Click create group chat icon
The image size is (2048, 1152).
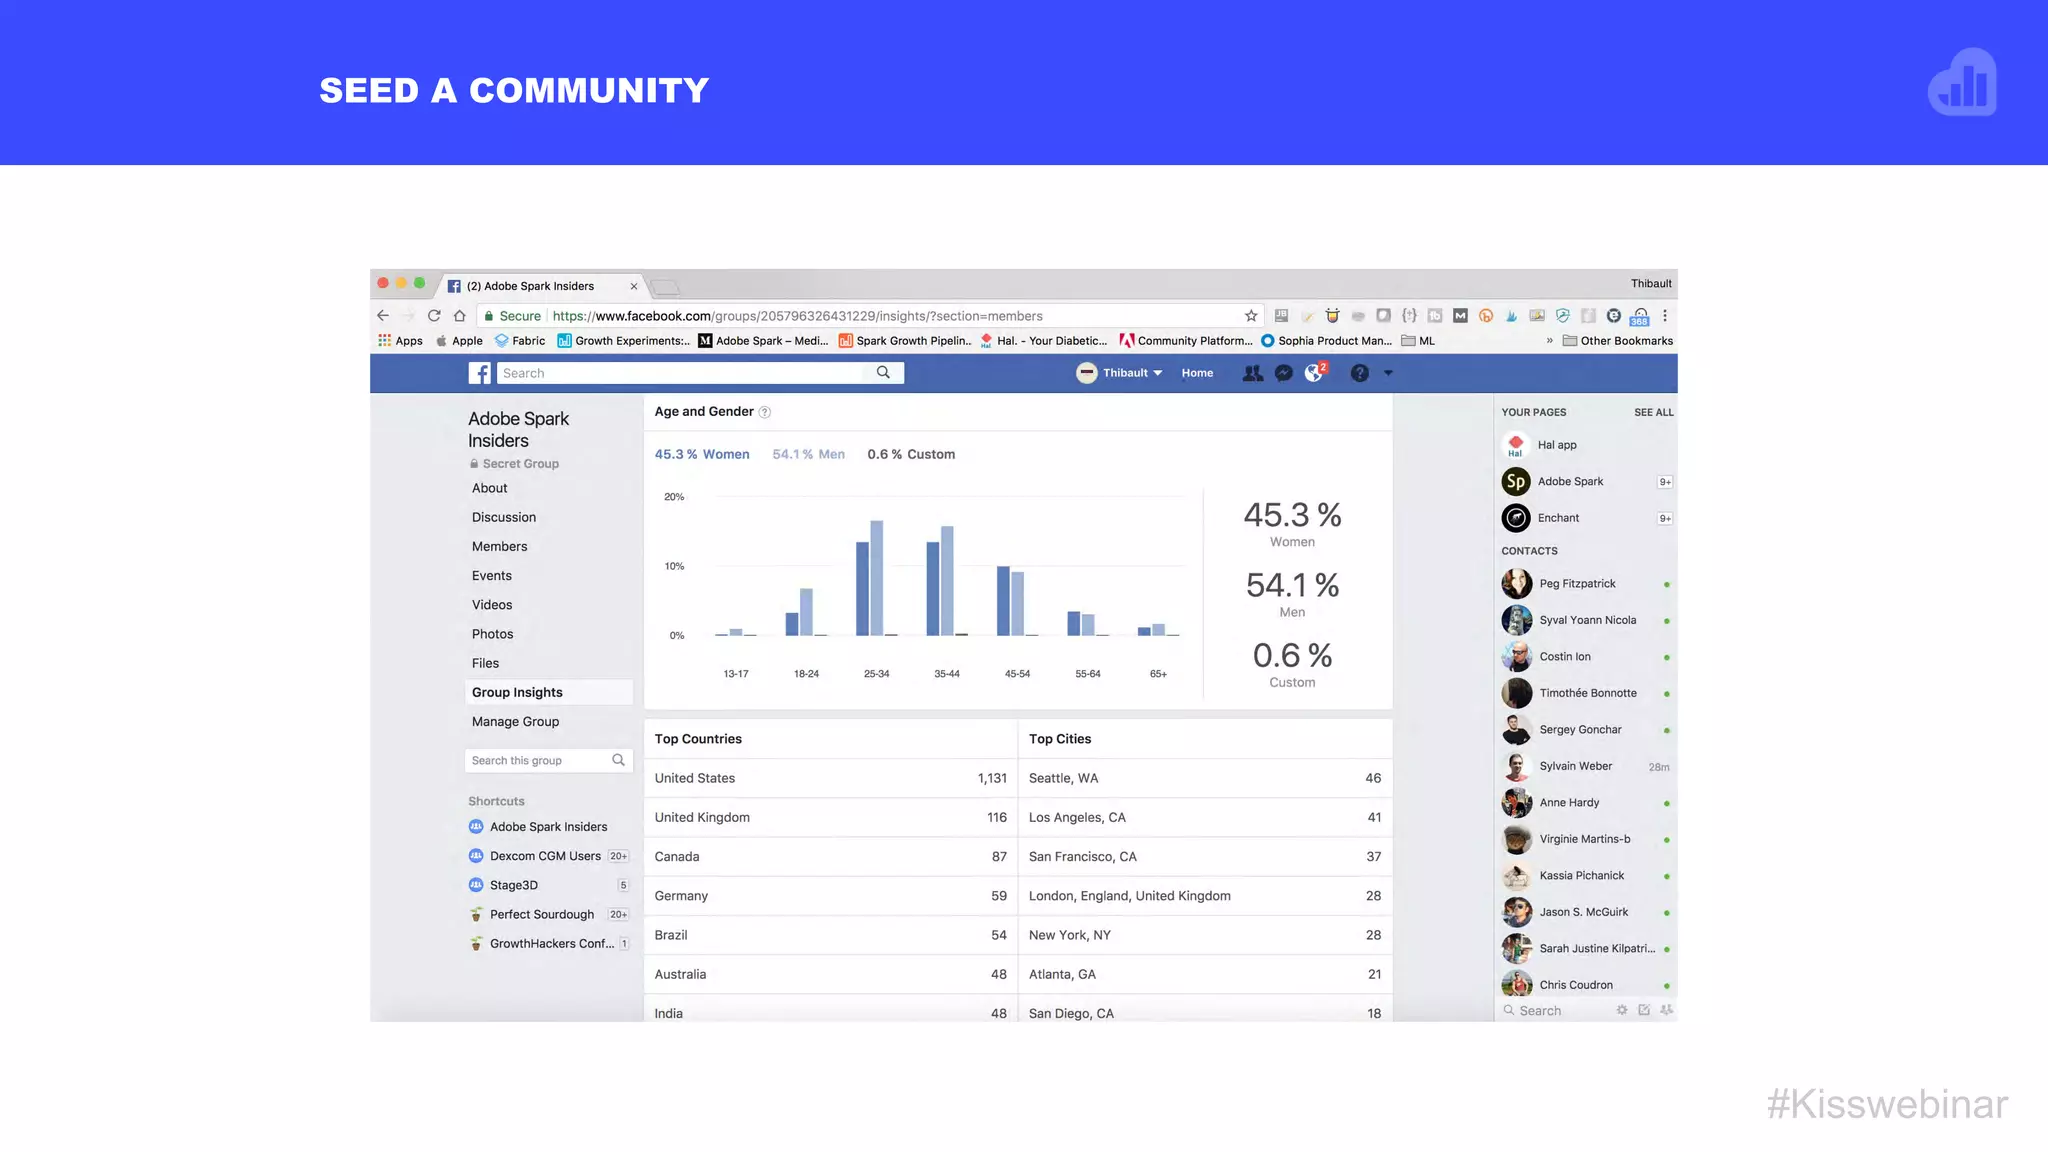point(1666,1010)
